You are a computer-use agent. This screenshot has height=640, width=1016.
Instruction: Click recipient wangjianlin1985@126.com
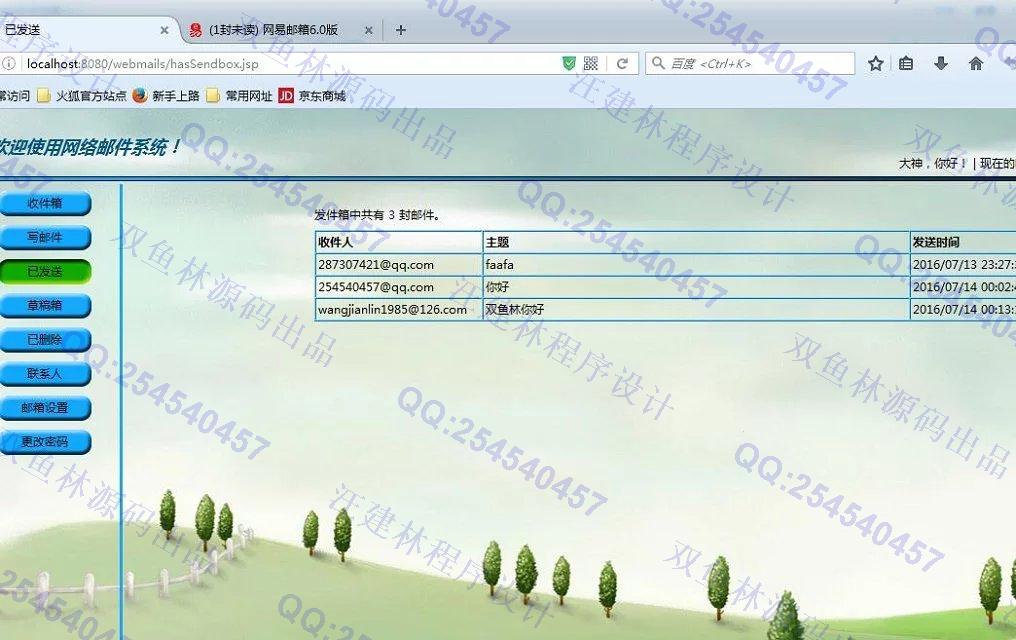click(393, 310)
